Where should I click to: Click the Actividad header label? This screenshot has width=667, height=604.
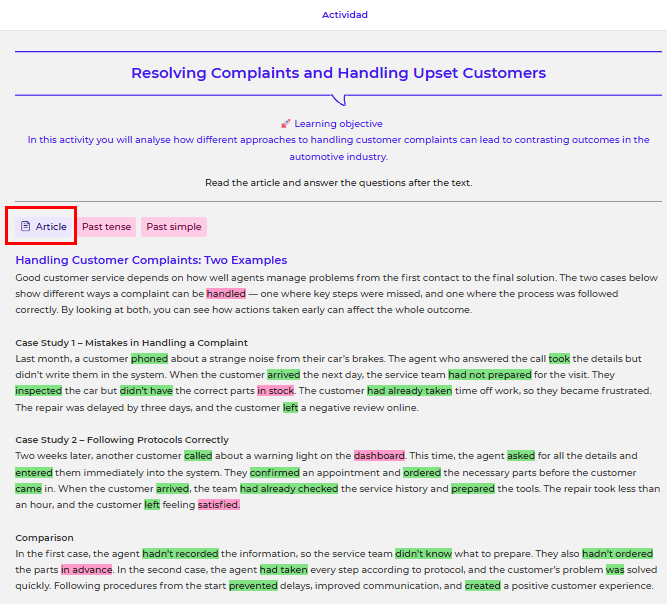pyautogui.click(x=344, y=15)
